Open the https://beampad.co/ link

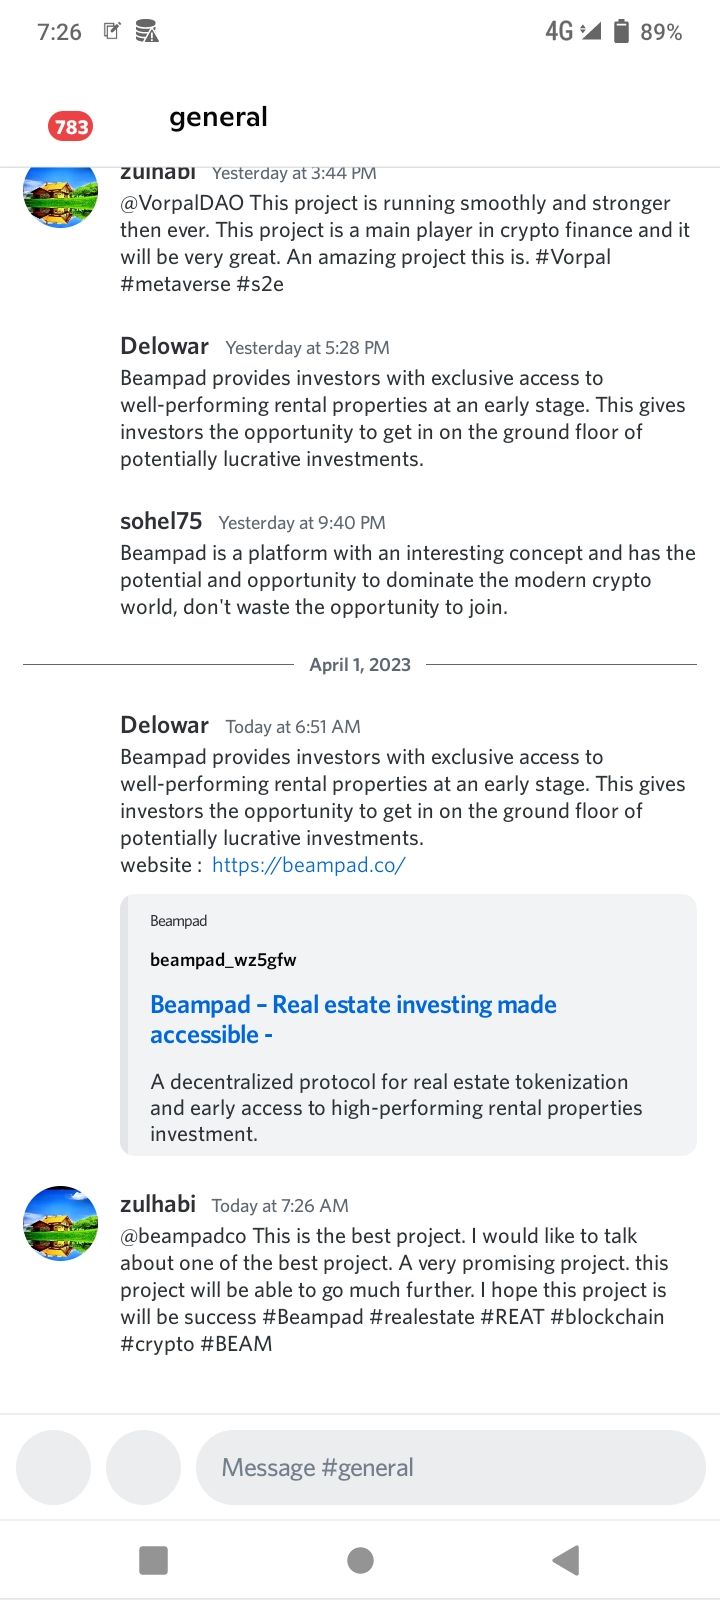(x=308, y=865)
